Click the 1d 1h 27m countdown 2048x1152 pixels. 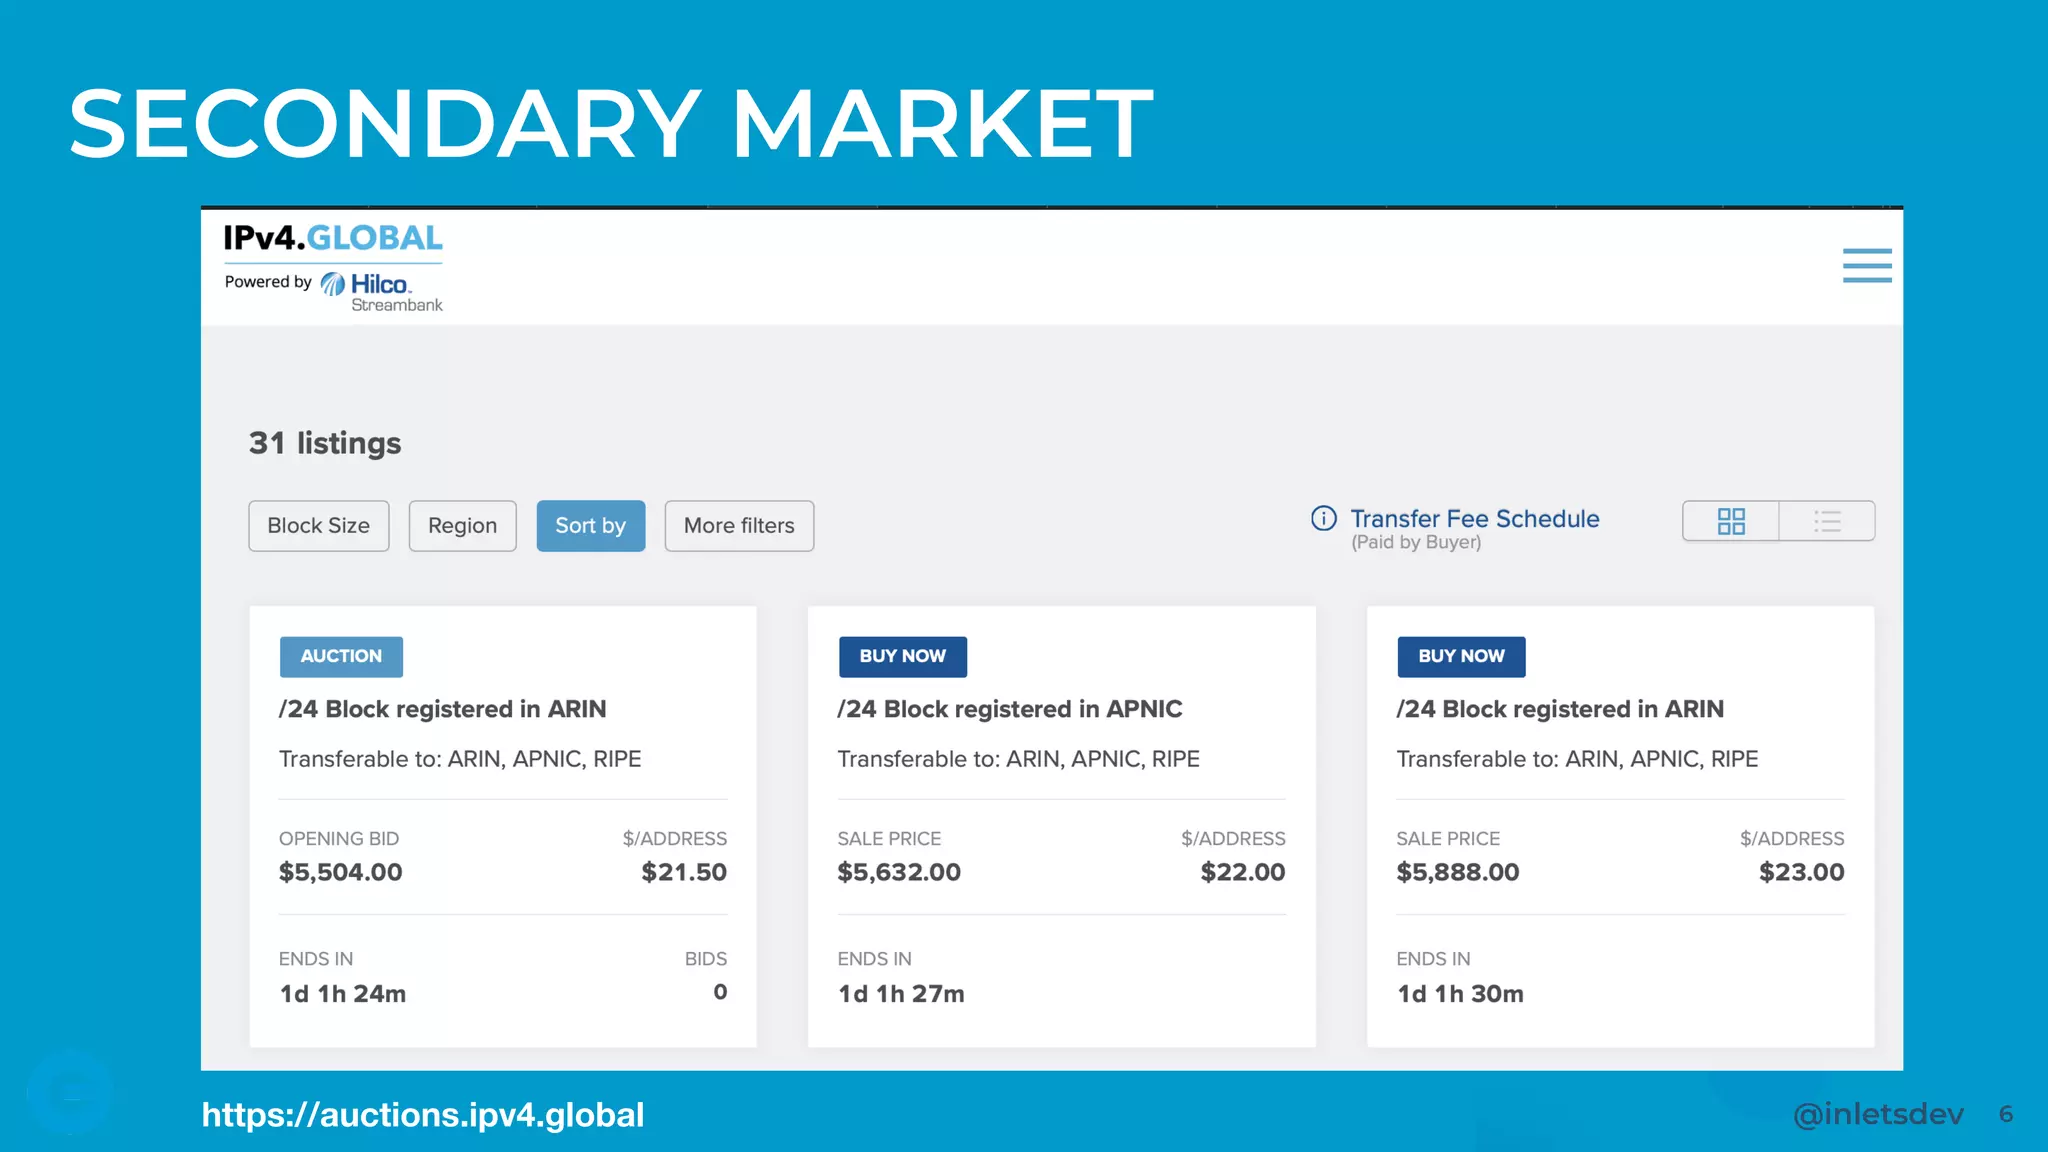(901, 994)
